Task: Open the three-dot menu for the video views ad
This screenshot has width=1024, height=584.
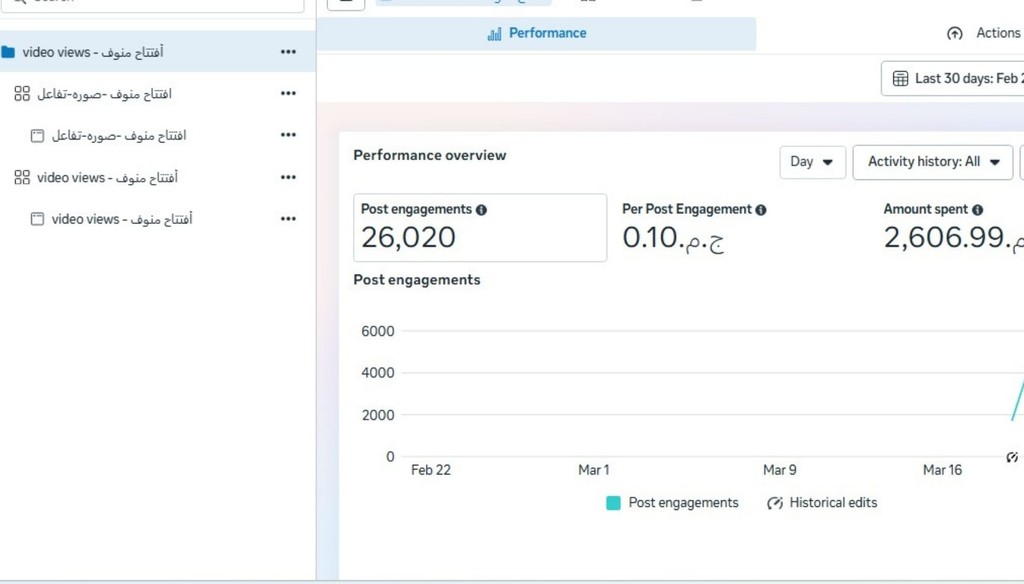Action: (x=288, y=219)
